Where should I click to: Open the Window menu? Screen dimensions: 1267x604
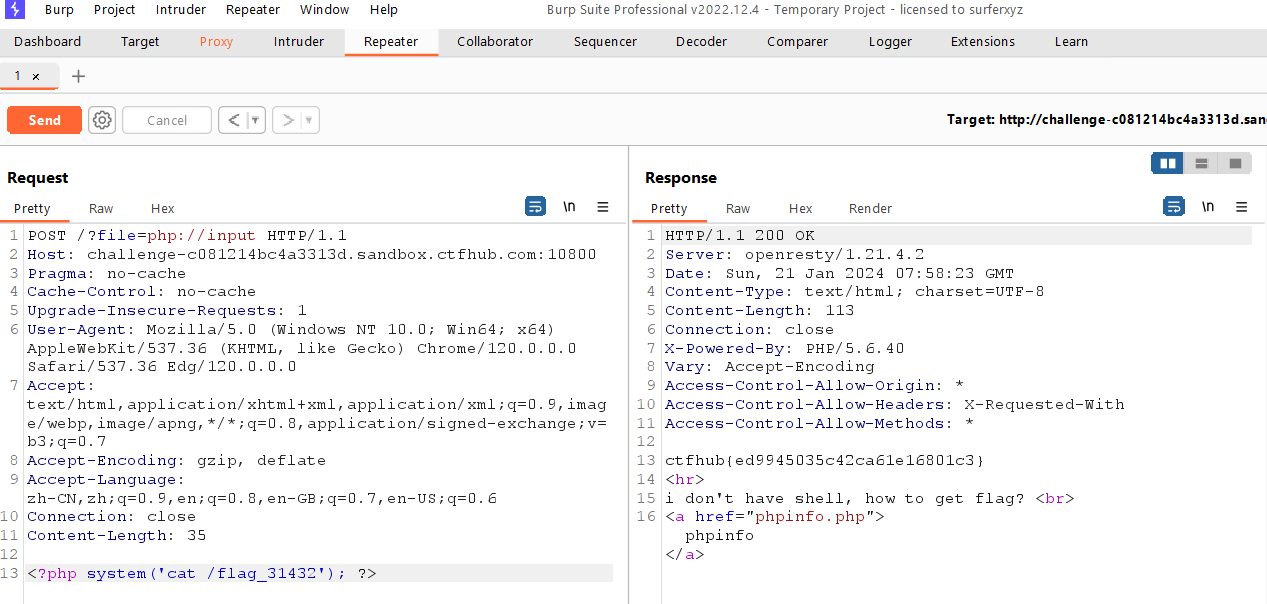(325, 10)
